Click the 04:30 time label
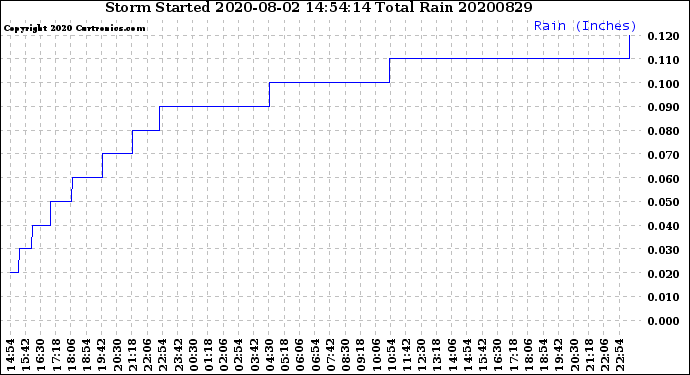Screen dimensions: 690x375 (x=269, y=355)
